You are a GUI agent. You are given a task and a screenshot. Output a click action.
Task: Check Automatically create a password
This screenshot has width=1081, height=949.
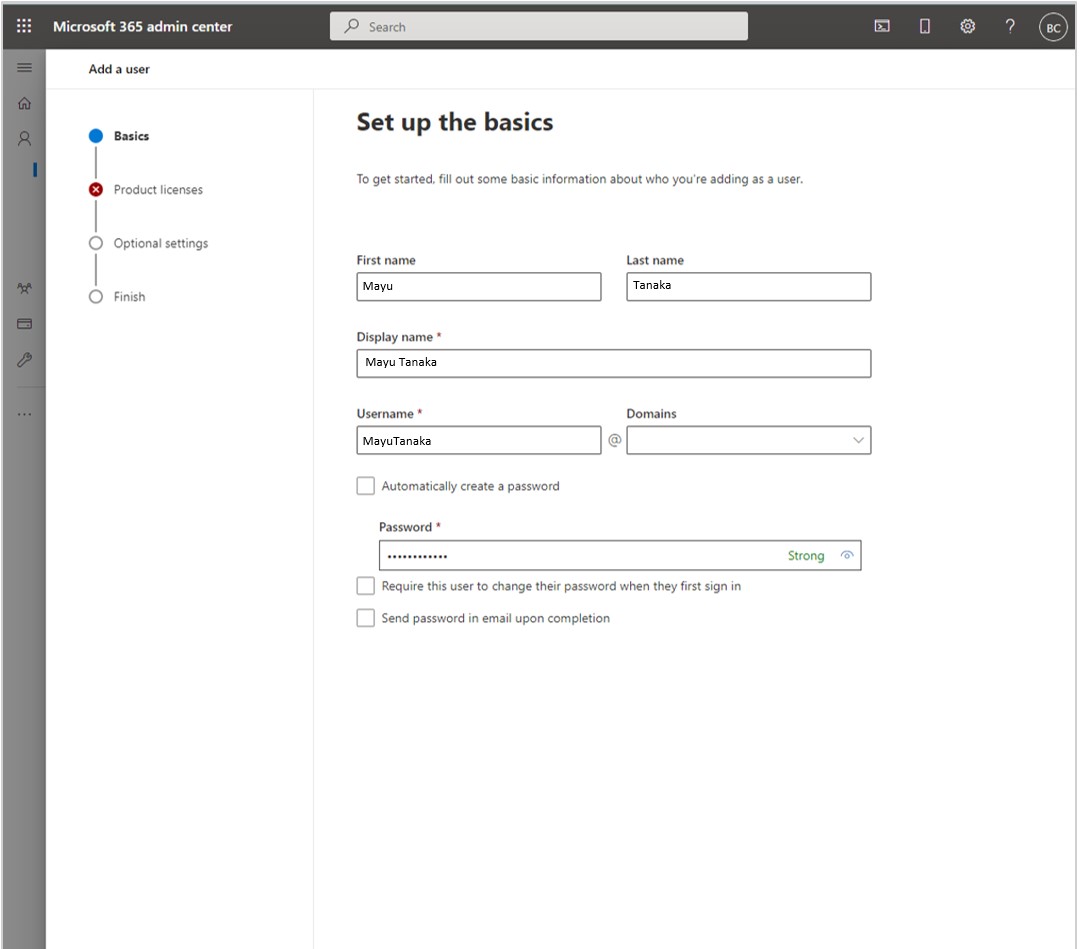[365, 486]
